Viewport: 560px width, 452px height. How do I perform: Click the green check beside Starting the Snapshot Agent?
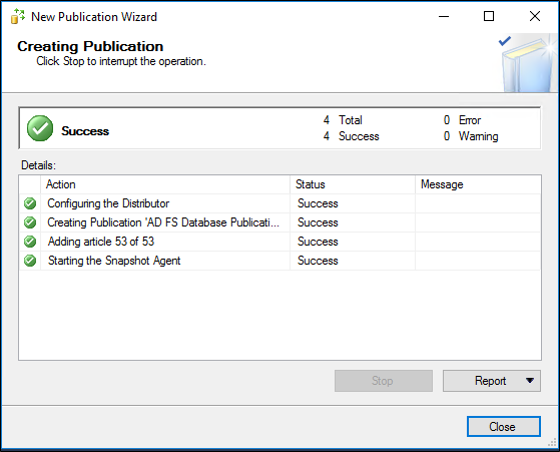[30, 261]
